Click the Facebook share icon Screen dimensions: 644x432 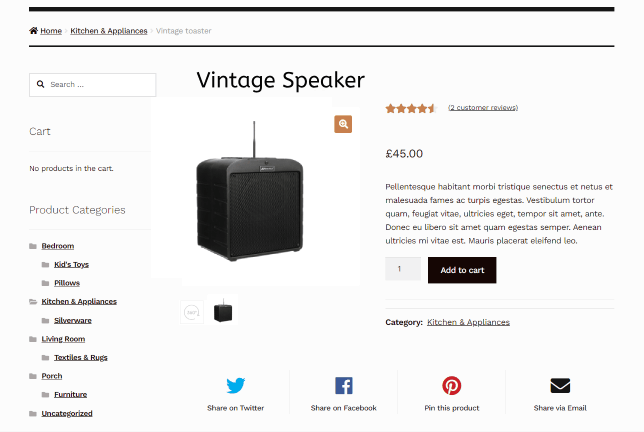tap(343, 386)
